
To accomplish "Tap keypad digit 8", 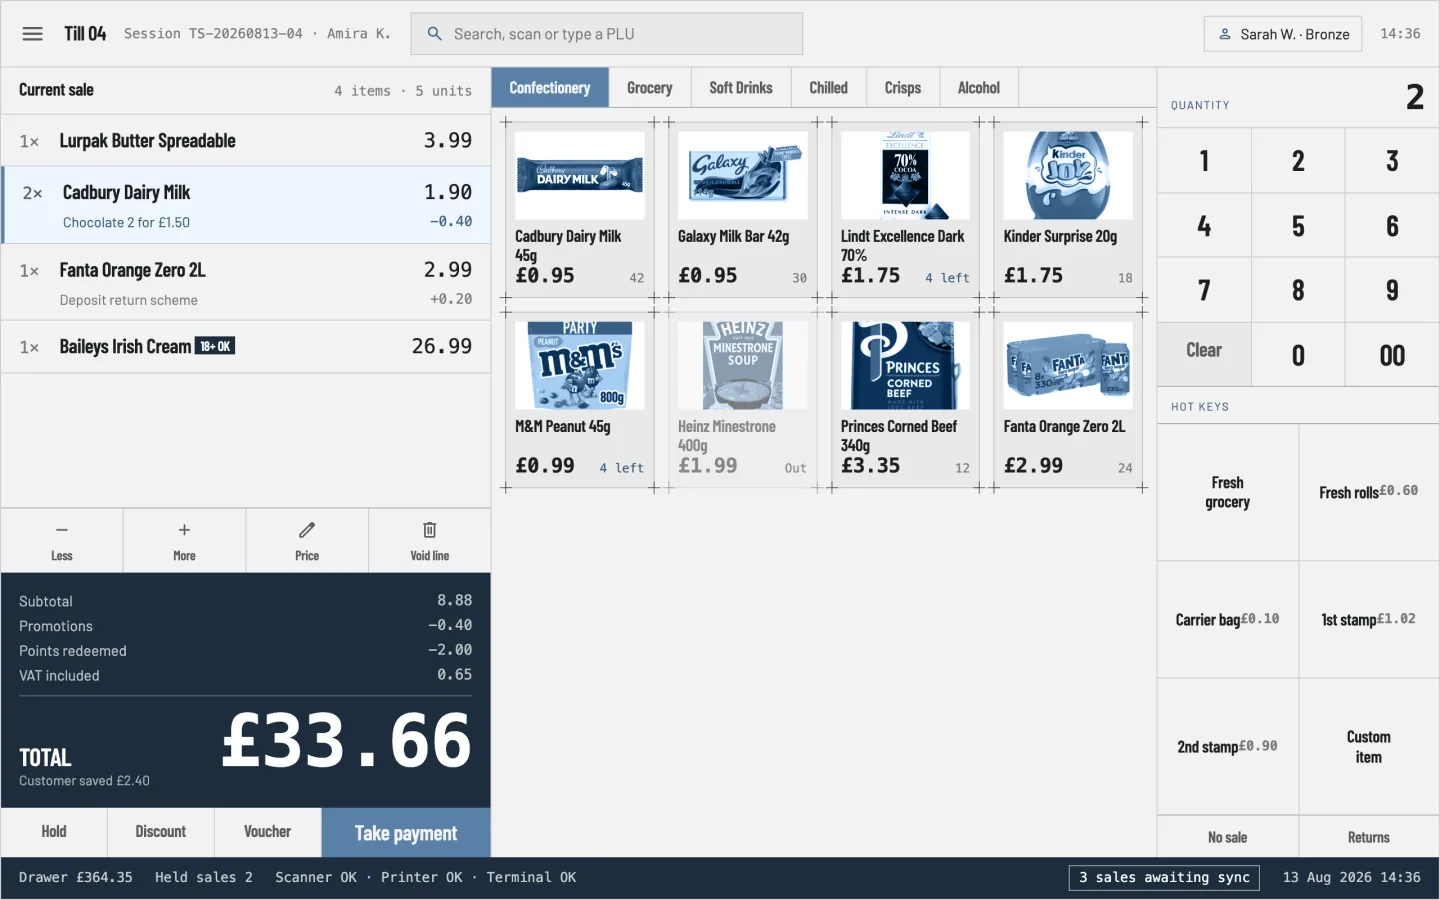I will point(1298,290).
